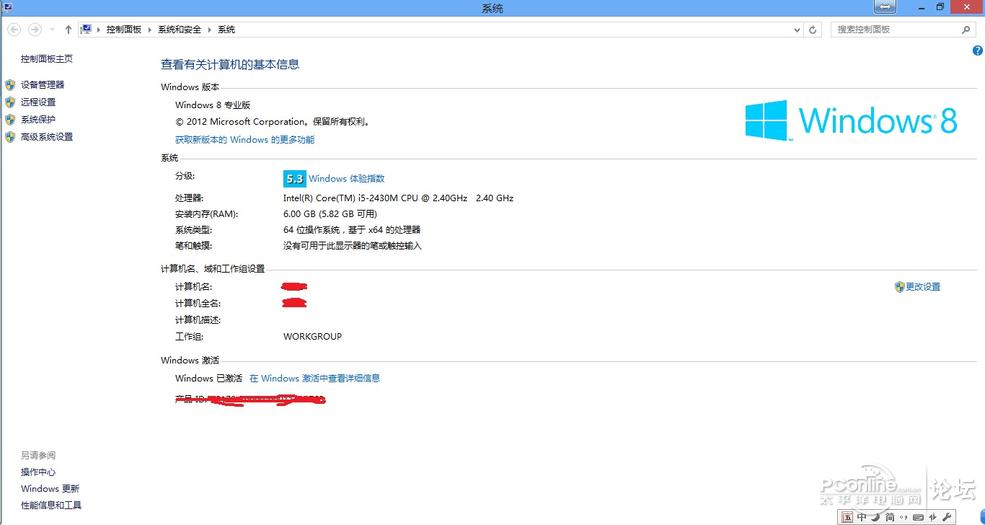Open Help via the blue question mark
This screenshot has width=985, height=525.
[x=977, y=51]
